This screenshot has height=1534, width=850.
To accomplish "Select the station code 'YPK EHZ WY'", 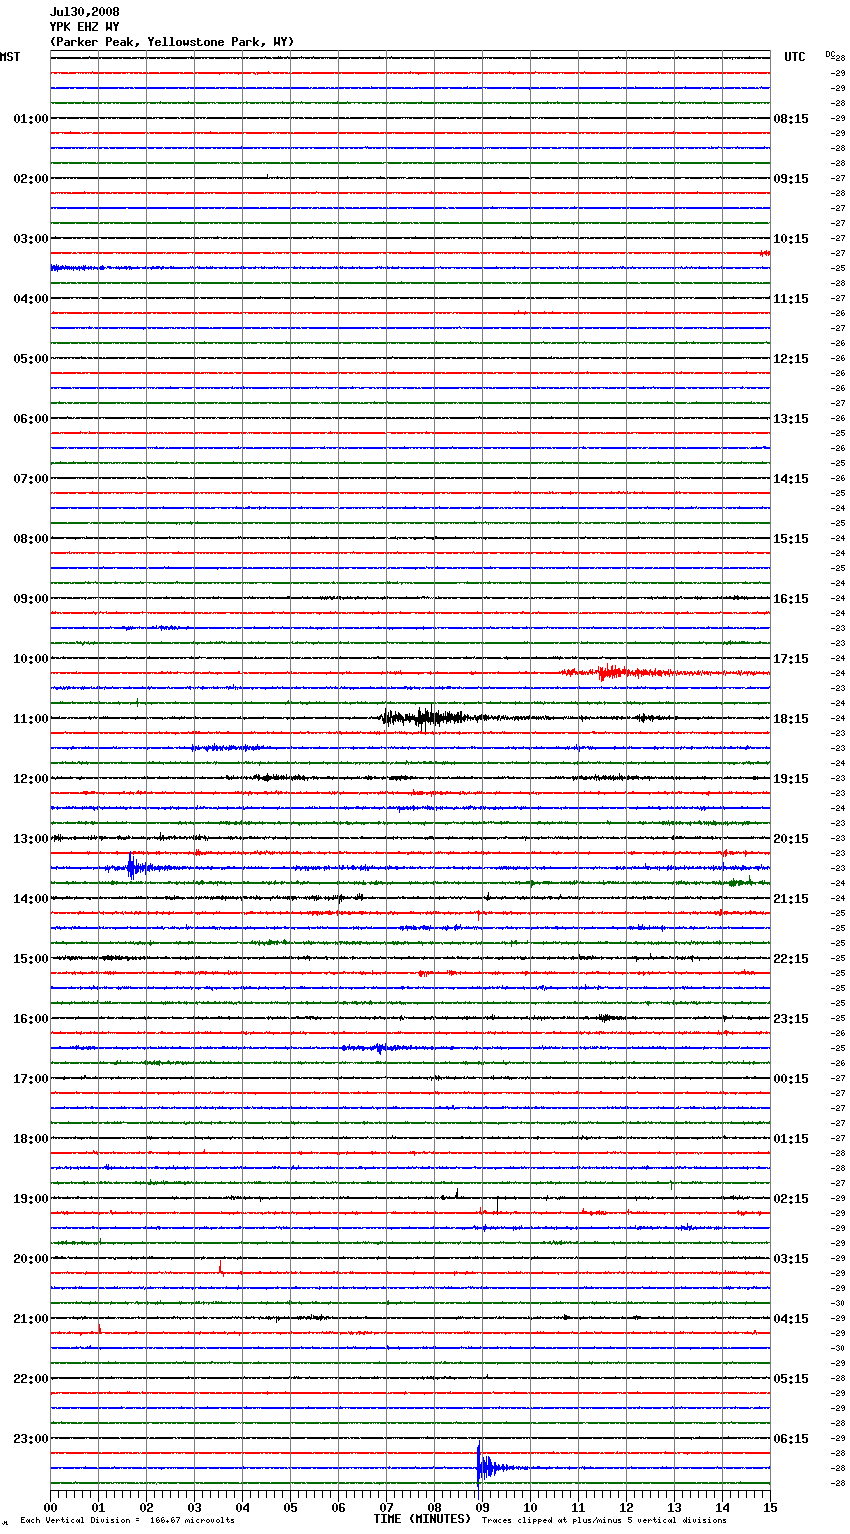I will point(85,27).
